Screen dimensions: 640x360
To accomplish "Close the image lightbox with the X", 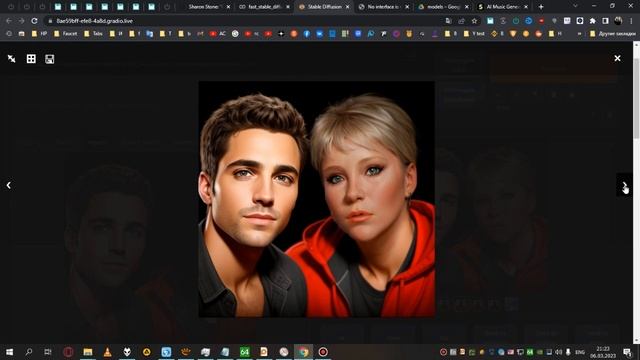I will 617,58.
